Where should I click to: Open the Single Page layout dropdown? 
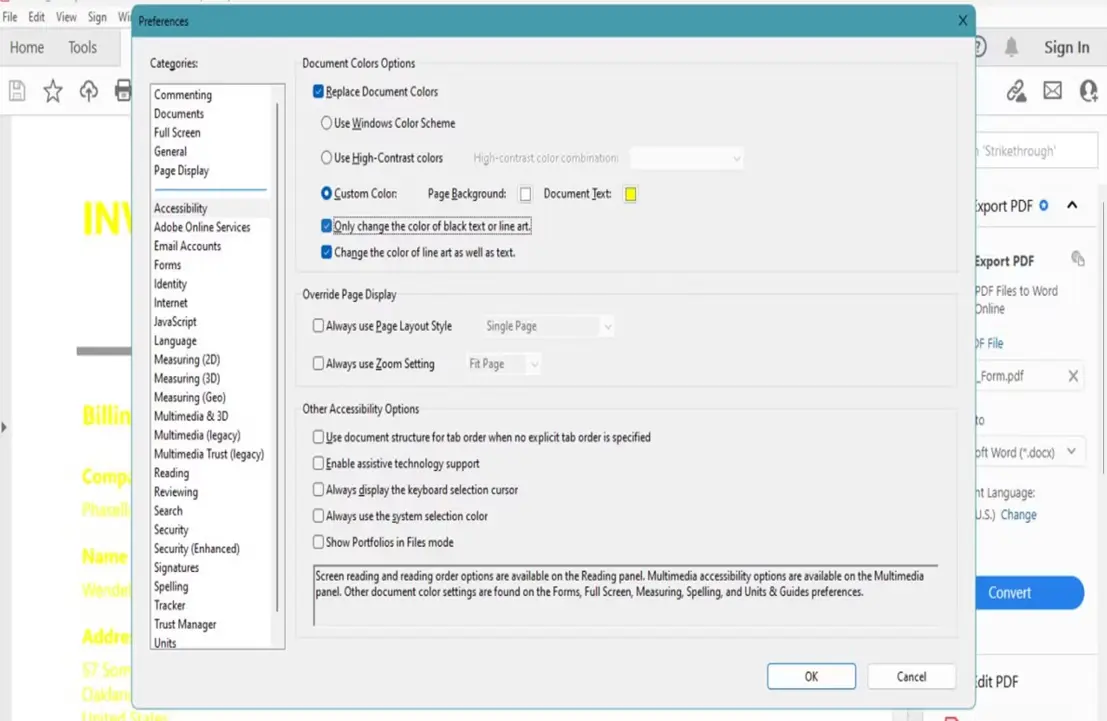547,326
